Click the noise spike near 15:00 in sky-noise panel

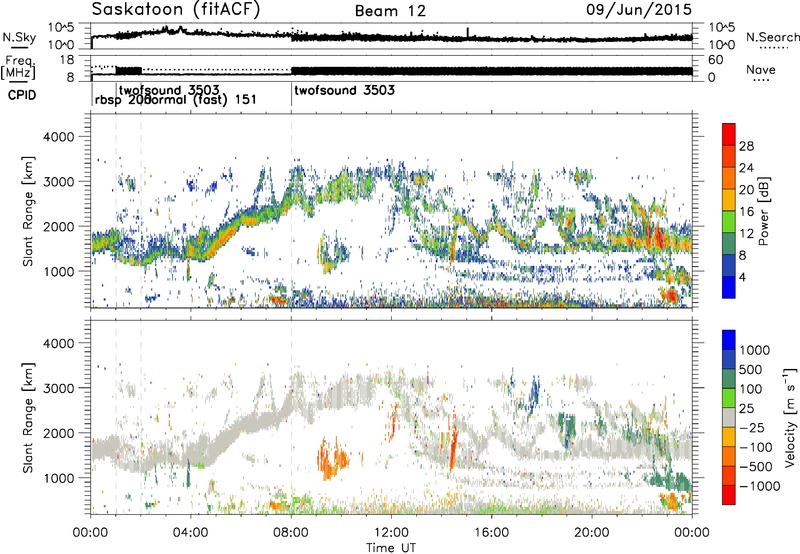(467, 33)
